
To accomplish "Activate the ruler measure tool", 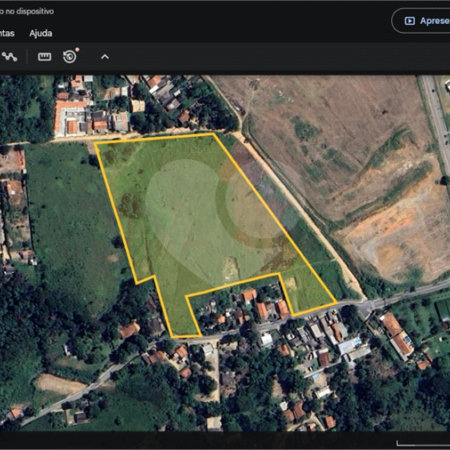I will pos(44,57).
